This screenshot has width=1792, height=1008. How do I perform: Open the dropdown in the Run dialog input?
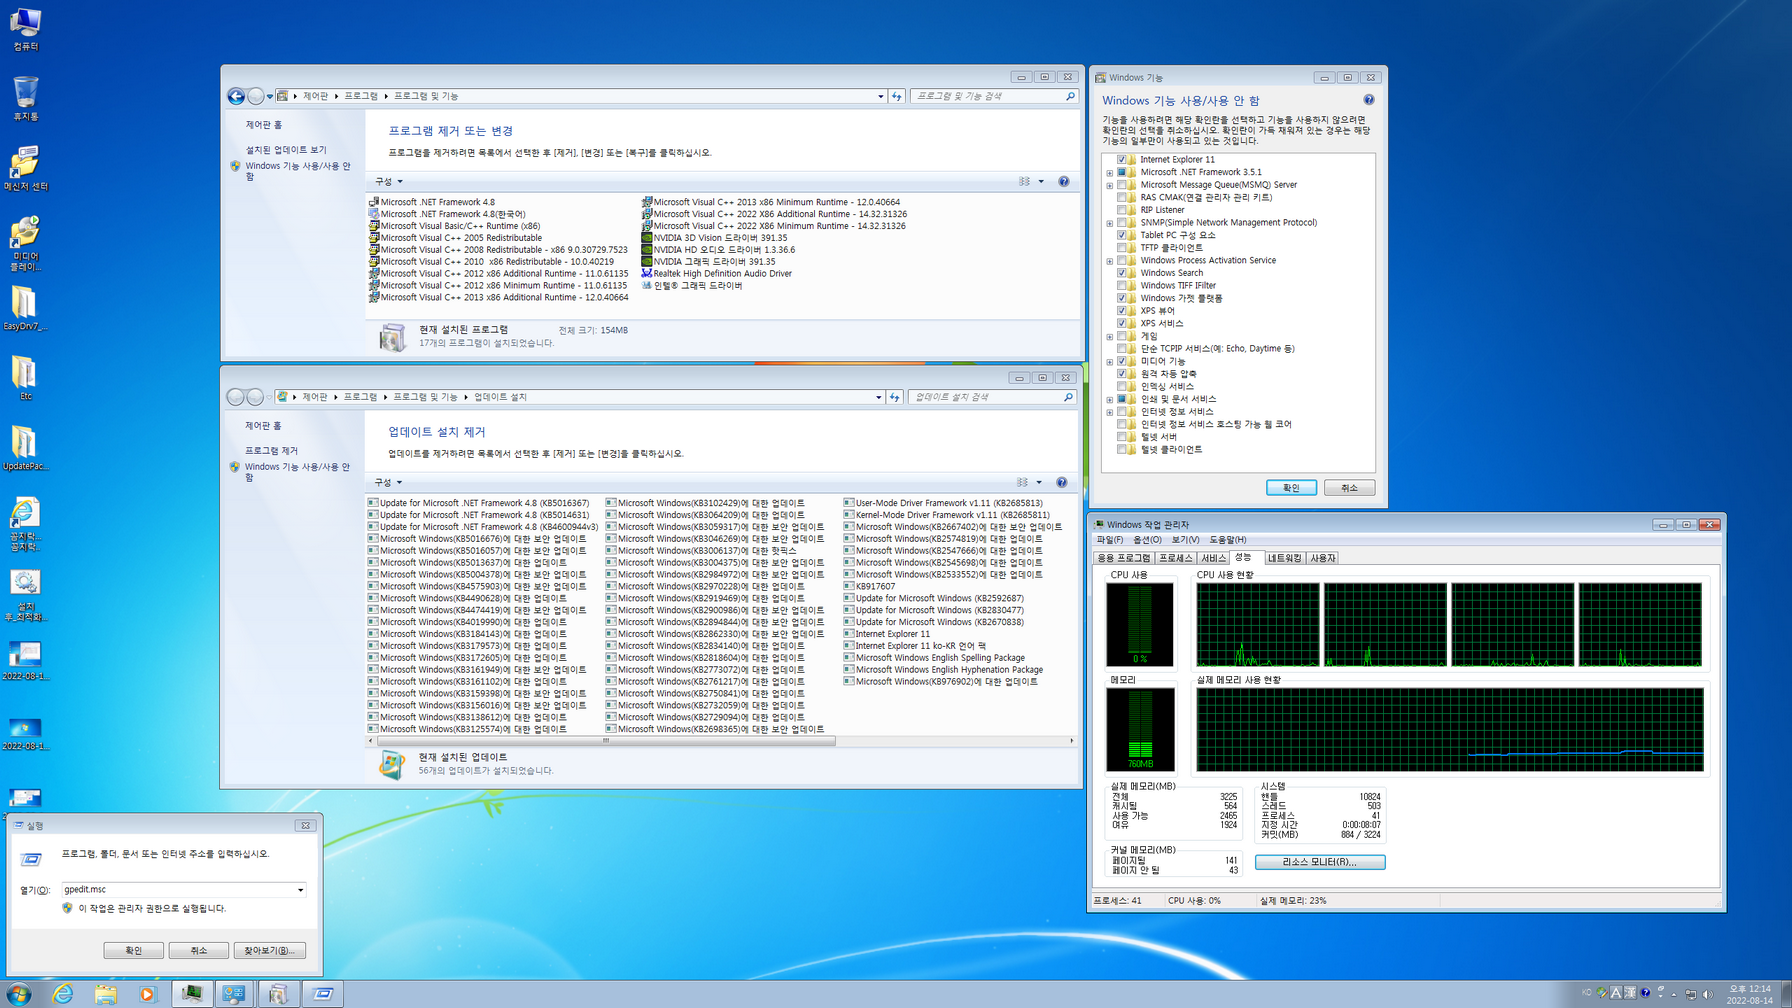[x=300, y=889]
